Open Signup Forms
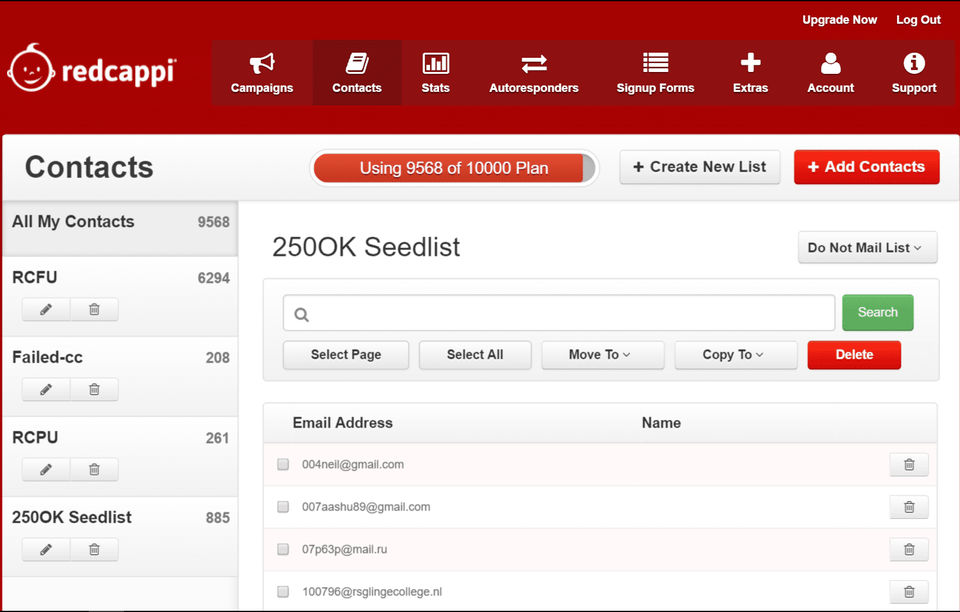Screen dimensions: 960x612 655,73
